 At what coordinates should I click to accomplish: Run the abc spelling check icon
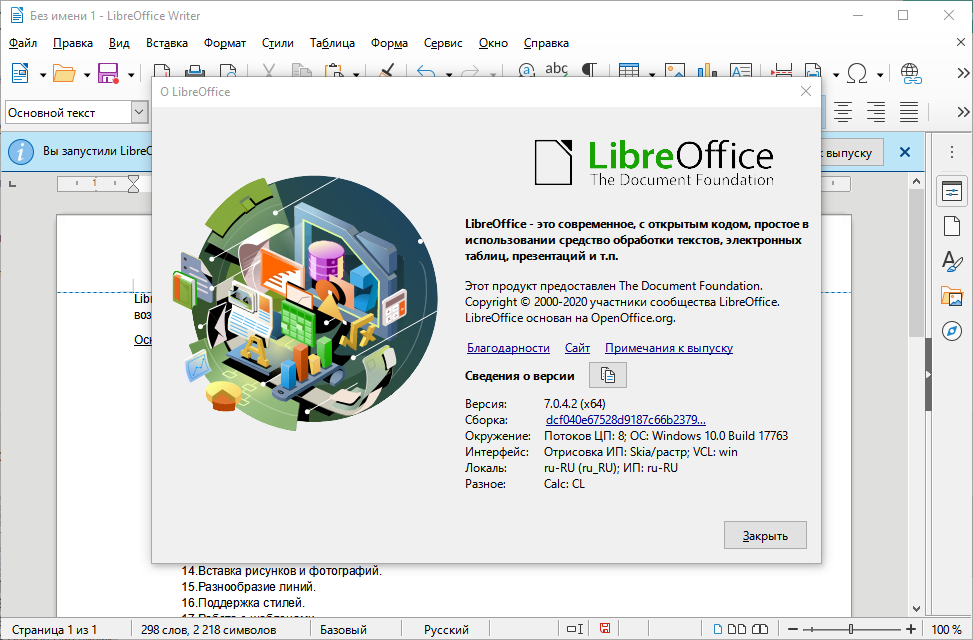(557, 70)
